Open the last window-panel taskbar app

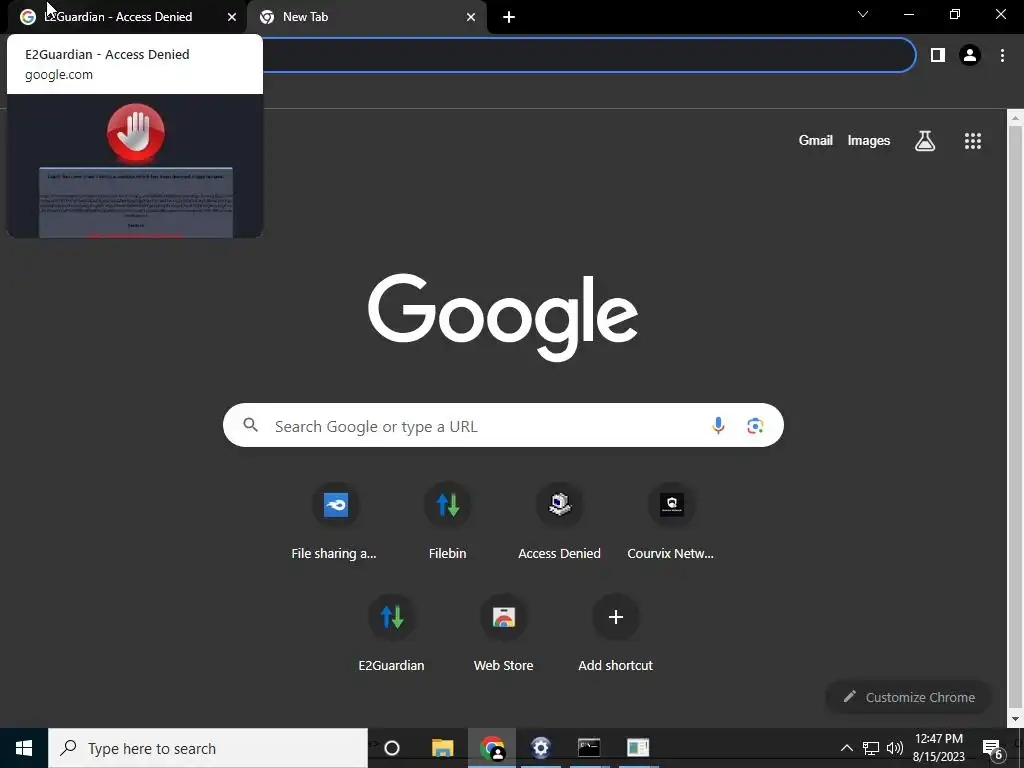(x=638, y=748)
